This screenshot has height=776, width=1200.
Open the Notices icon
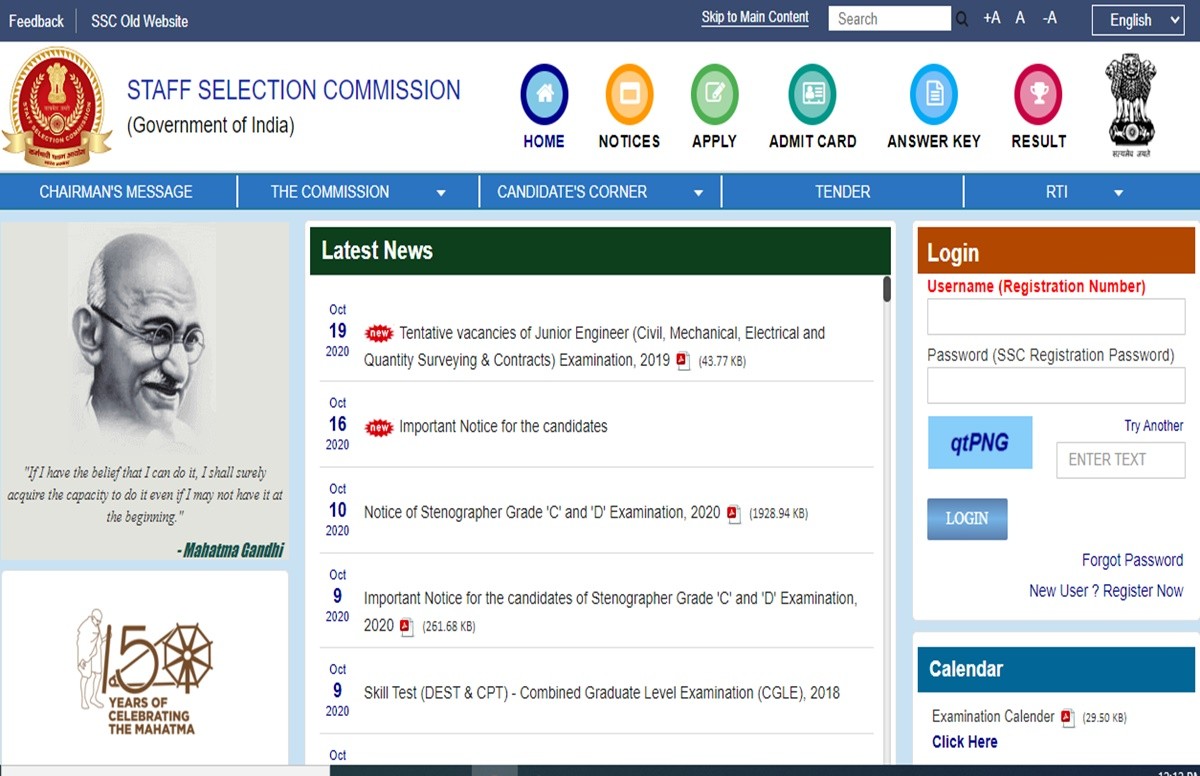(x=629, y=94)
